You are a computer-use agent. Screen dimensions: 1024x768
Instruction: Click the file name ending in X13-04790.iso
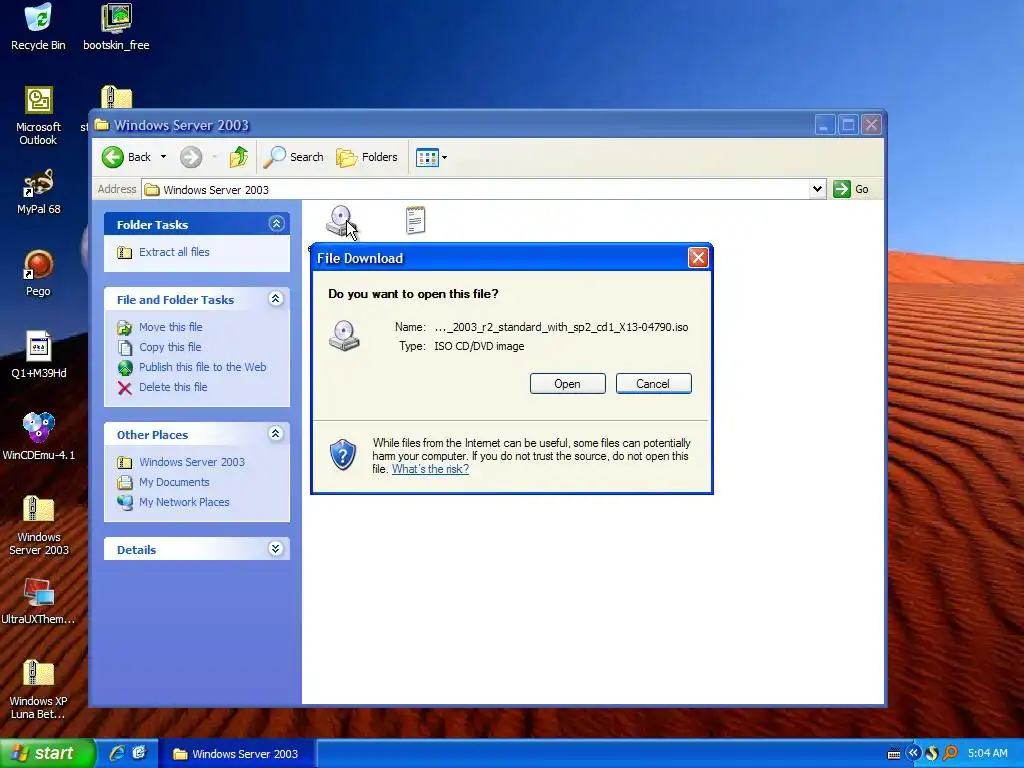pyautogui.click(x=561, y=327)
